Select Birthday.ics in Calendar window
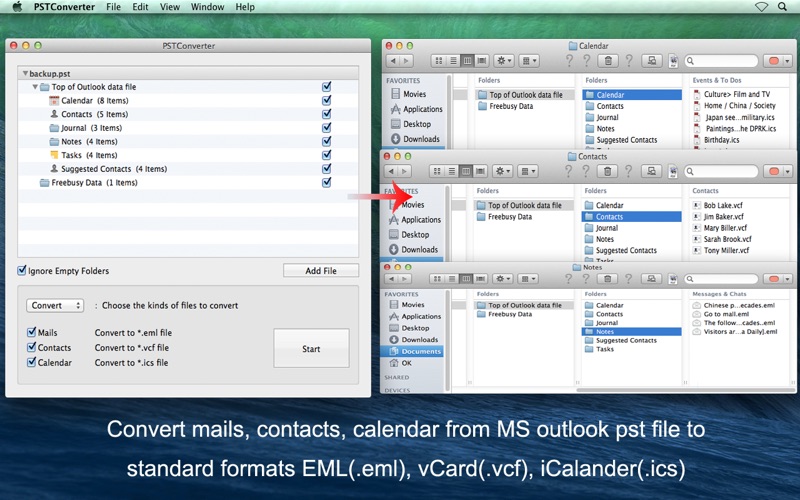Image resolution: width=800 pixels, height=500 pixels. tap(716, 140)
